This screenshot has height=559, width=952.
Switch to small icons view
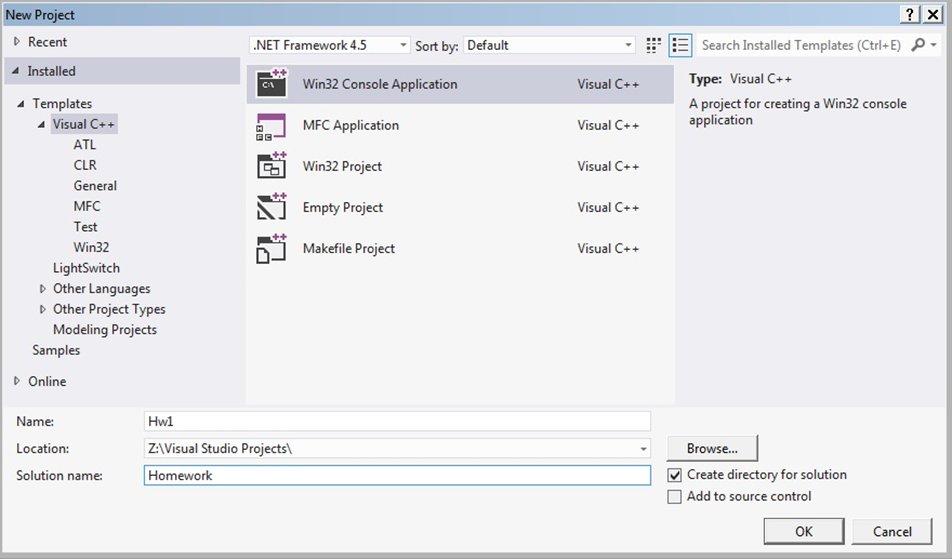tap(653, 45)
